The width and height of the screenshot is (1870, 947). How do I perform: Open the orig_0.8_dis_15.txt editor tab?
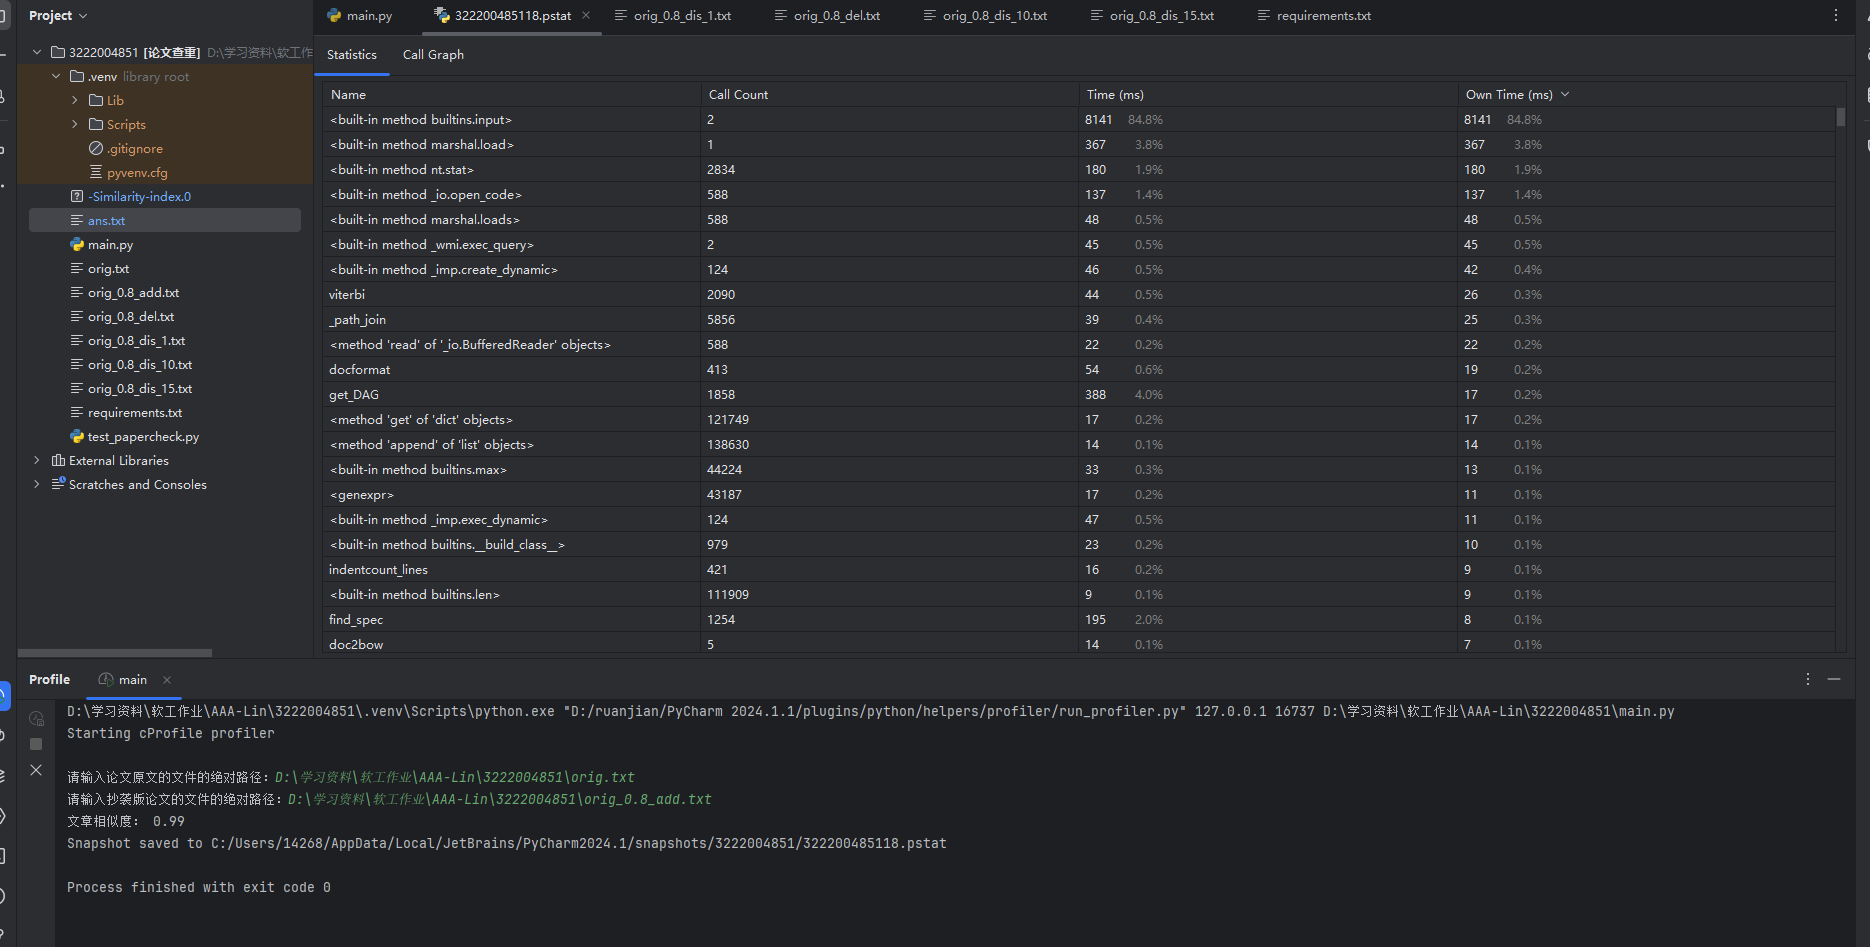[x=1152, y=16]
